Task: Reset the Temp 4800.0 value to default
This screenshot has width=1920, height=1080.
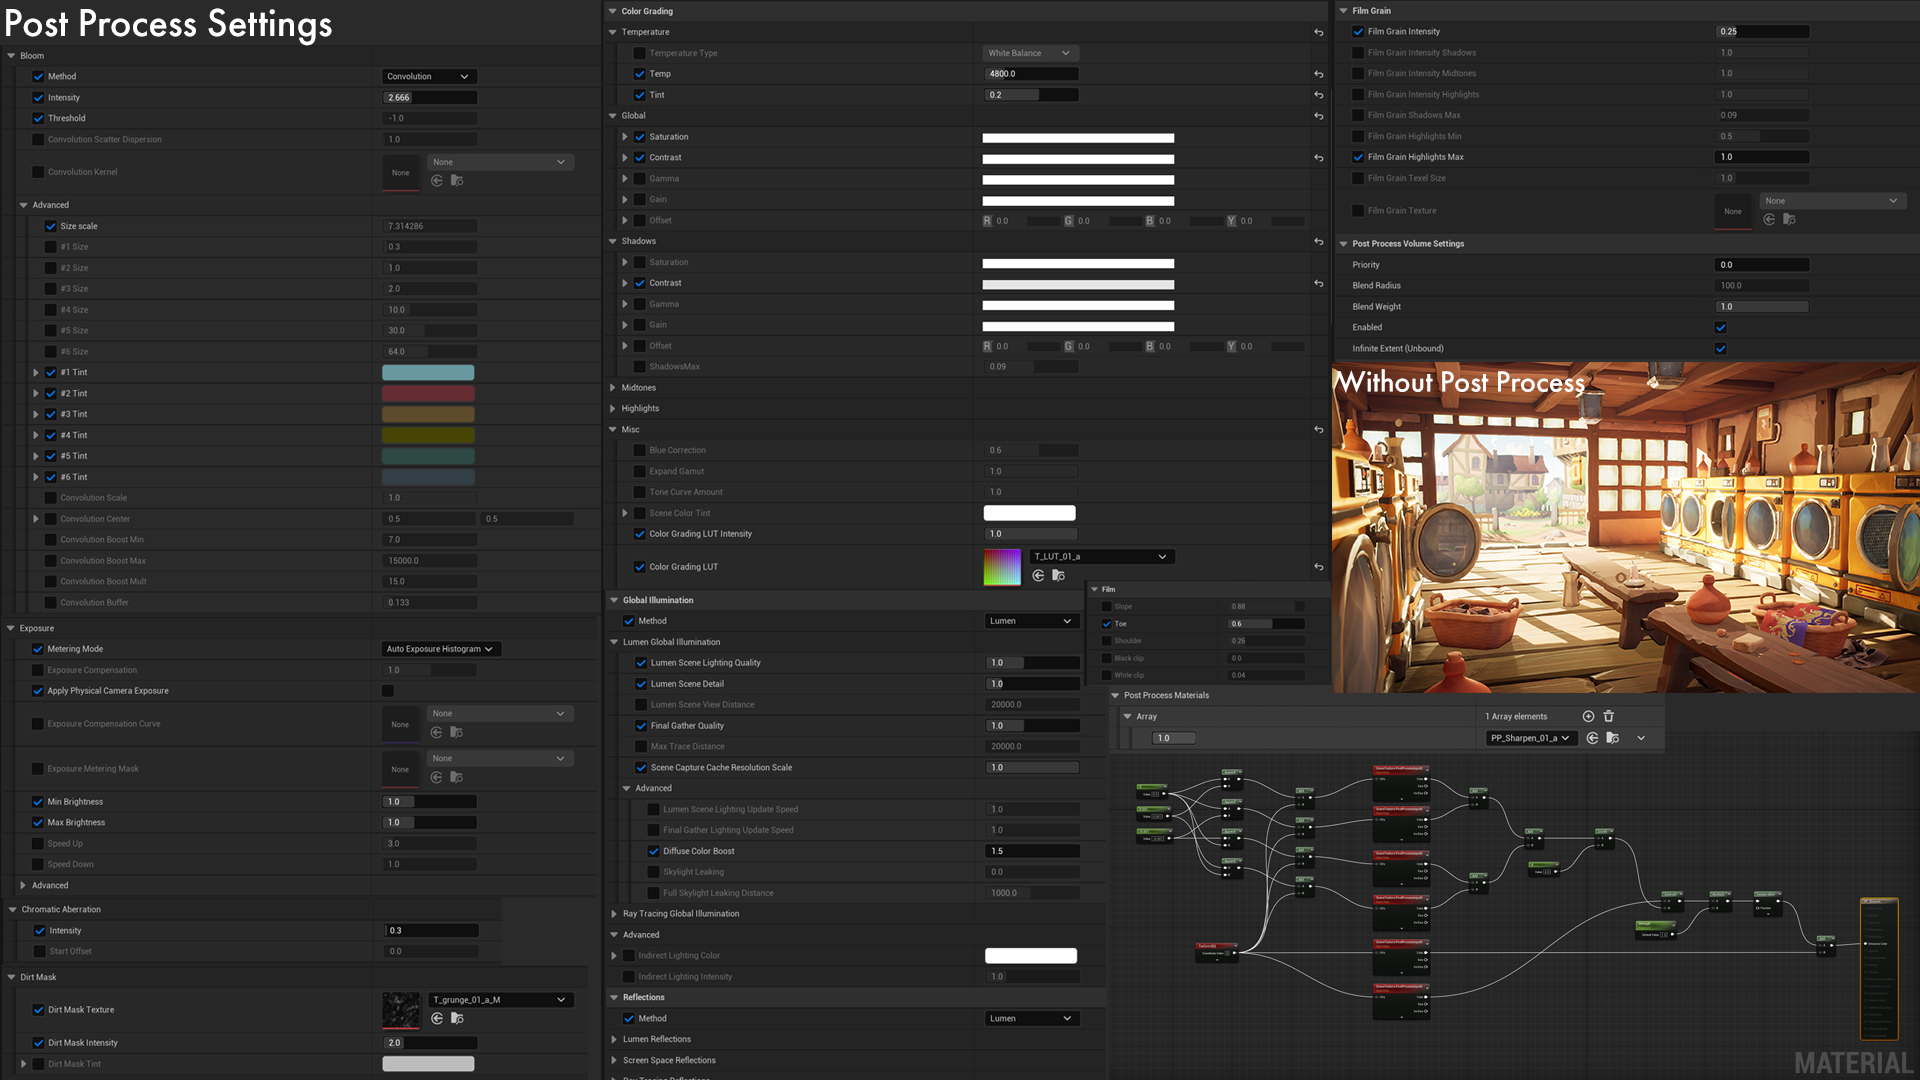Action: (1318, 75)
